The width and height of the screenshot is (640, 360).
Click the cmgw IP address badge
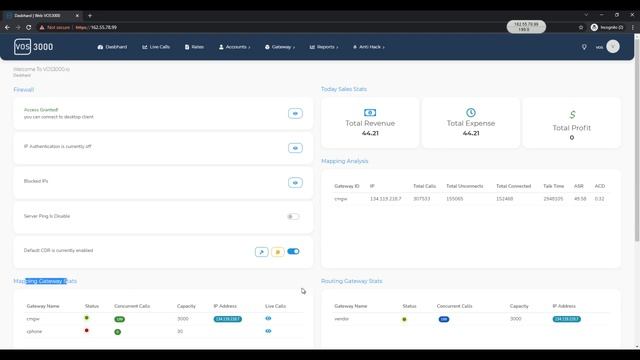coord(228,319)
